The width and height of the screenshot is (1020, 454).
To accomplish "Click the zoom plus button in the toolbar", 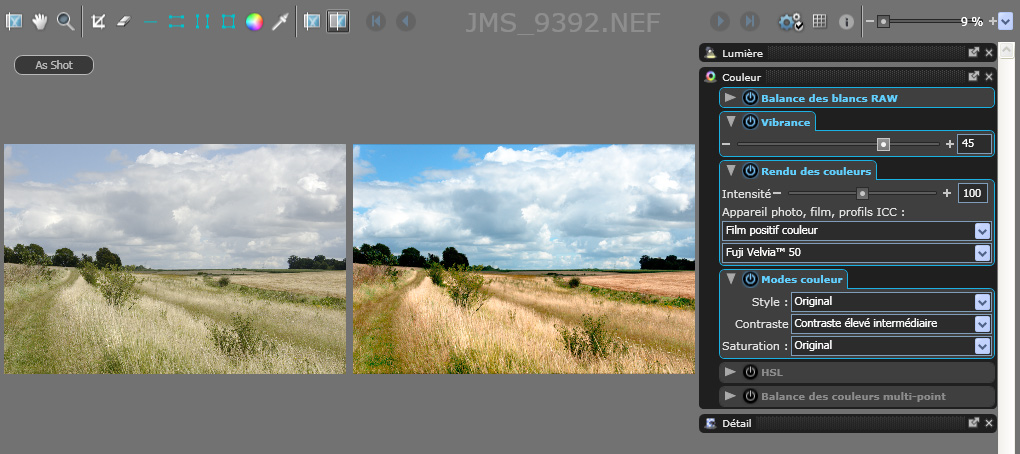I will coord(992,21).
